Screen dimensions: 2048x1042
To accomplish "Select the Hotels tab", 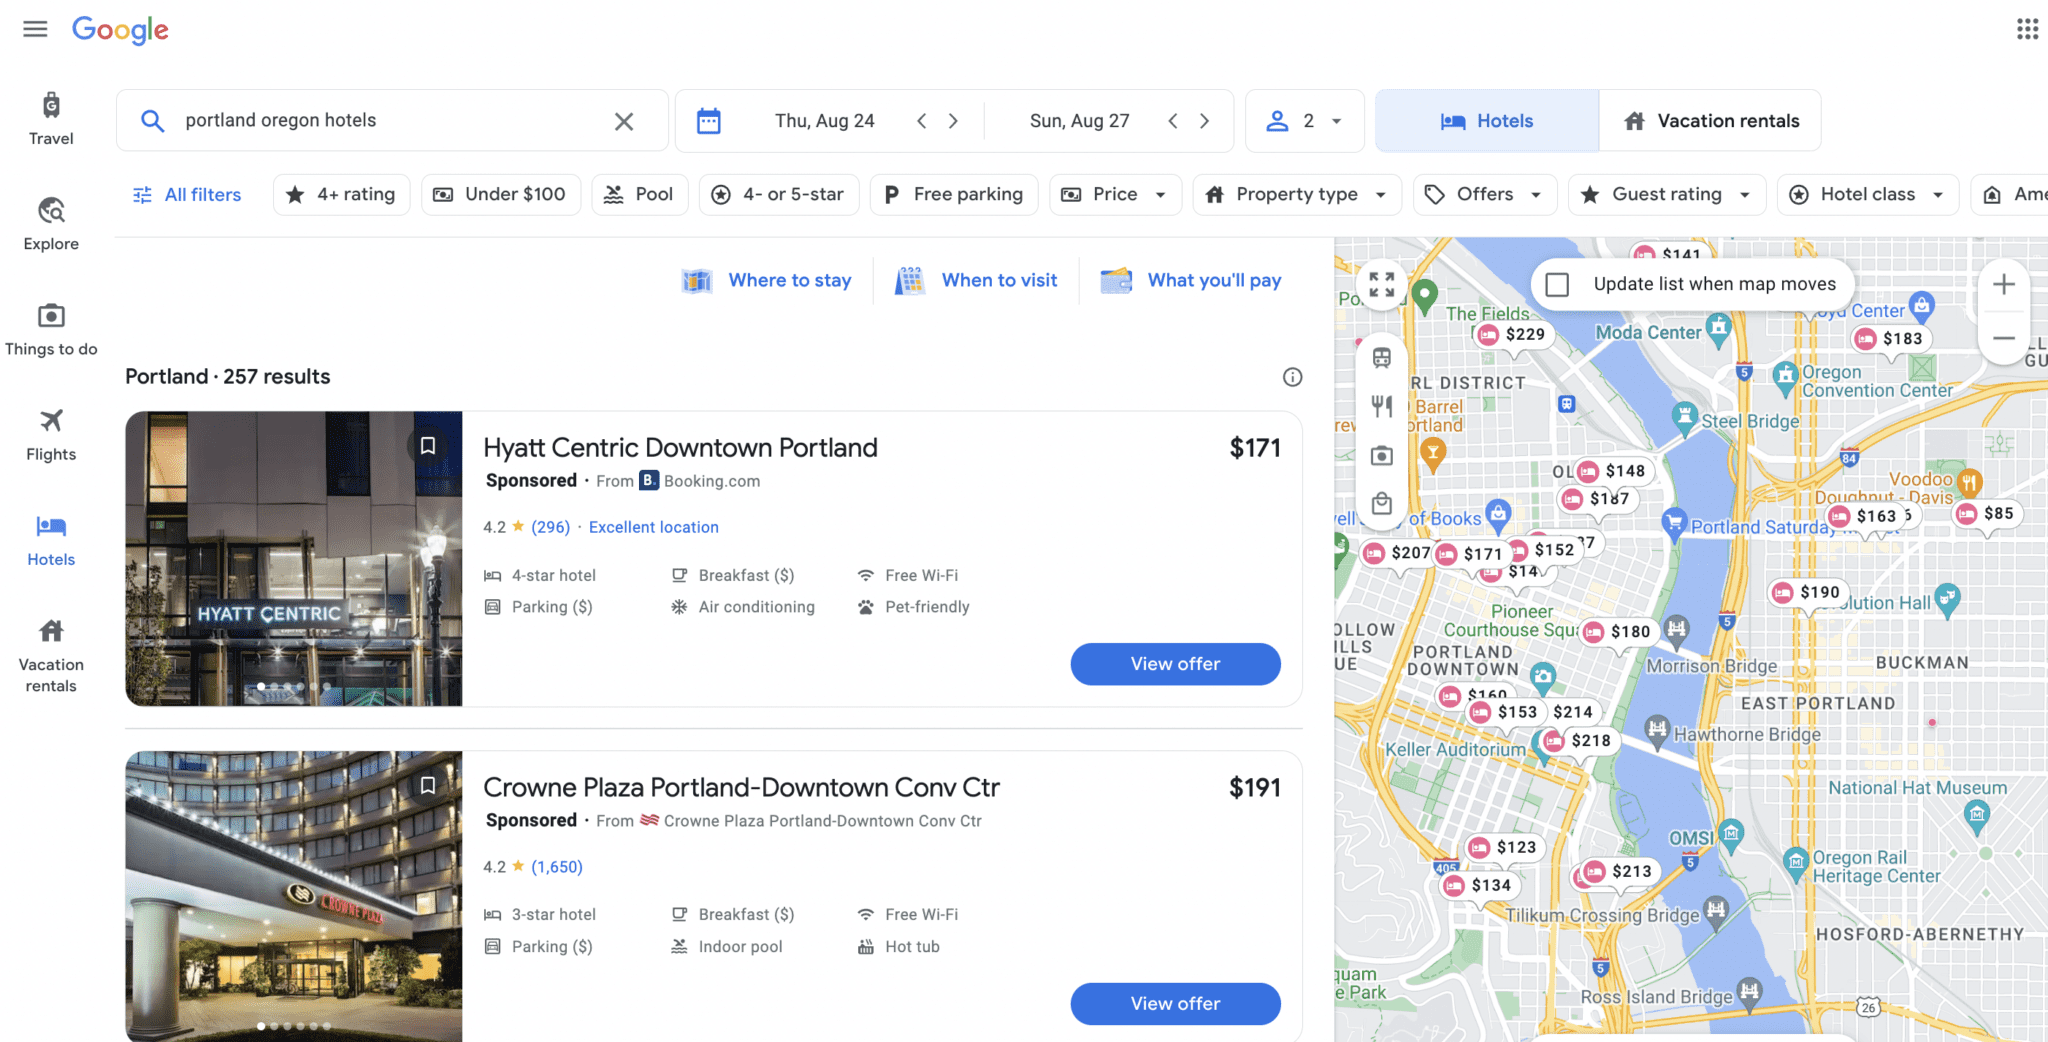I will tap(1486, 120).
